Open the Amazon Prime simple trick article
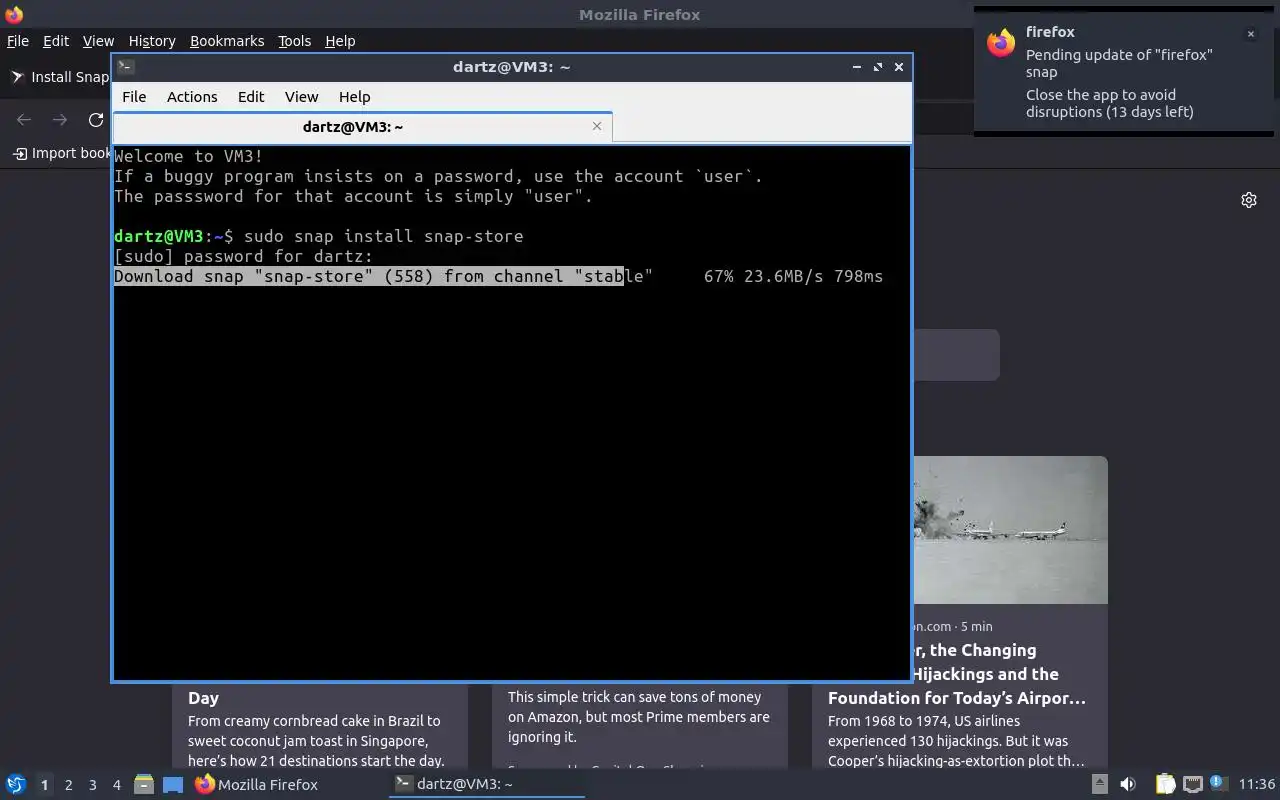The height and width of the screenshot is (800, 1280). click(639, 717)
